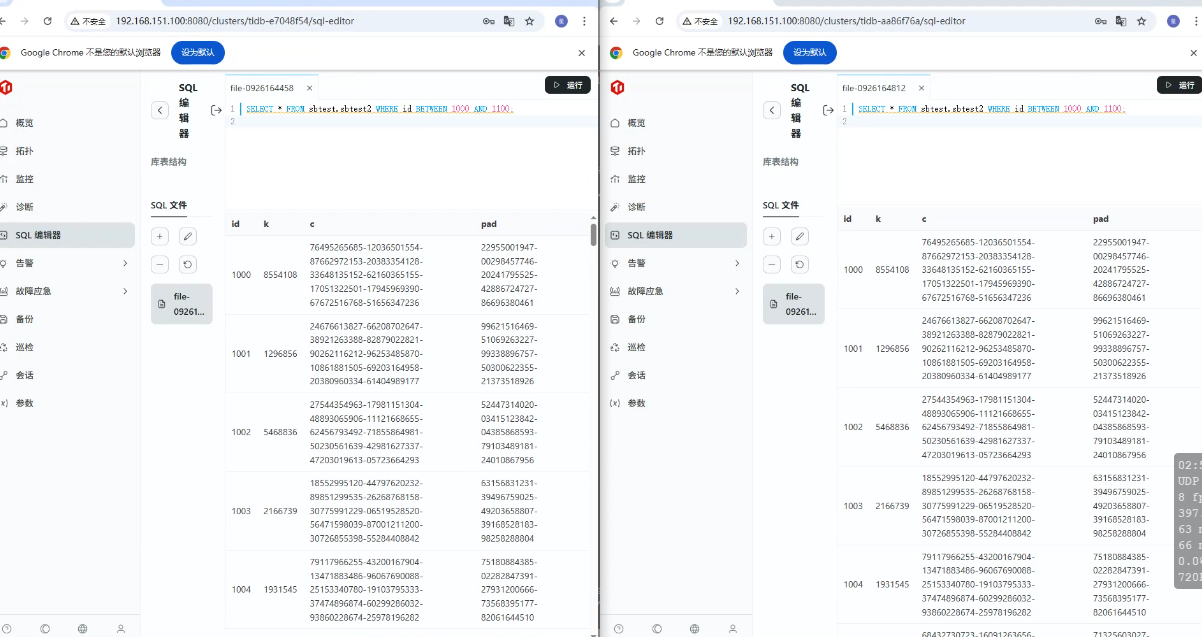Click the rename pencil icon in right window

pyautogui.click(x=799, y=236)
